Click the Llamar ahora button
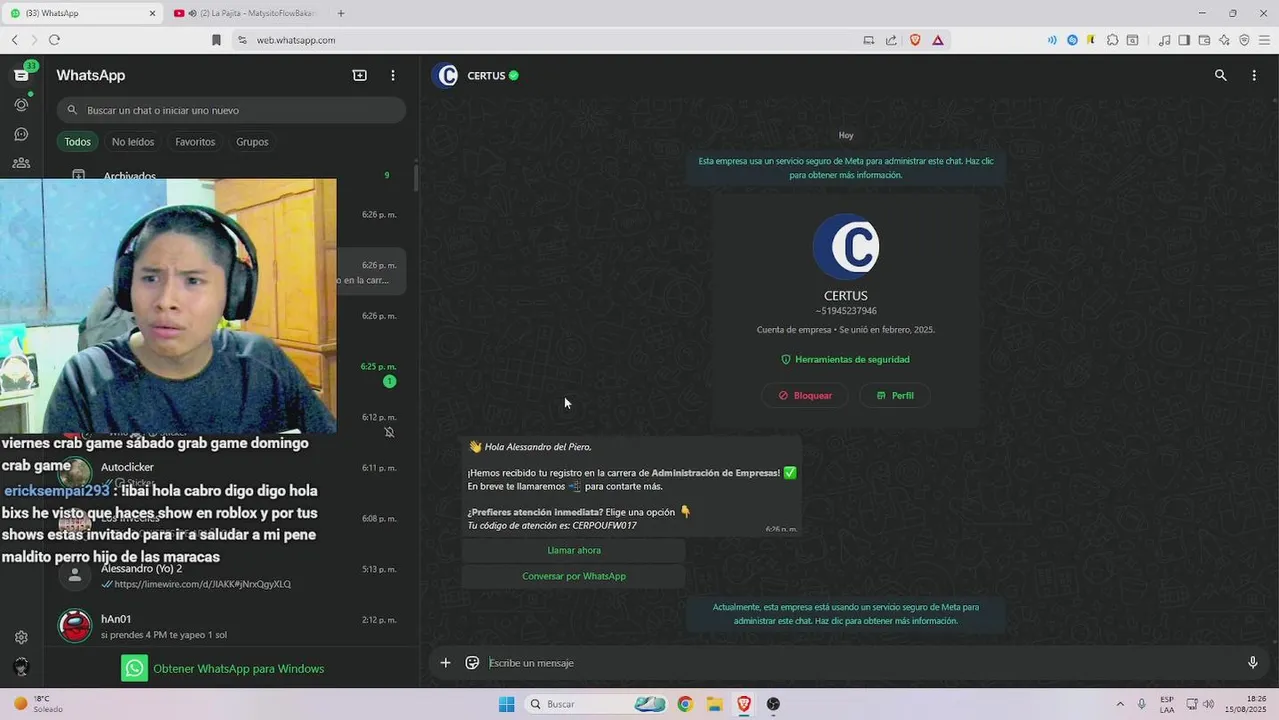Viewport: 1279px width, 720px height. 574,550
